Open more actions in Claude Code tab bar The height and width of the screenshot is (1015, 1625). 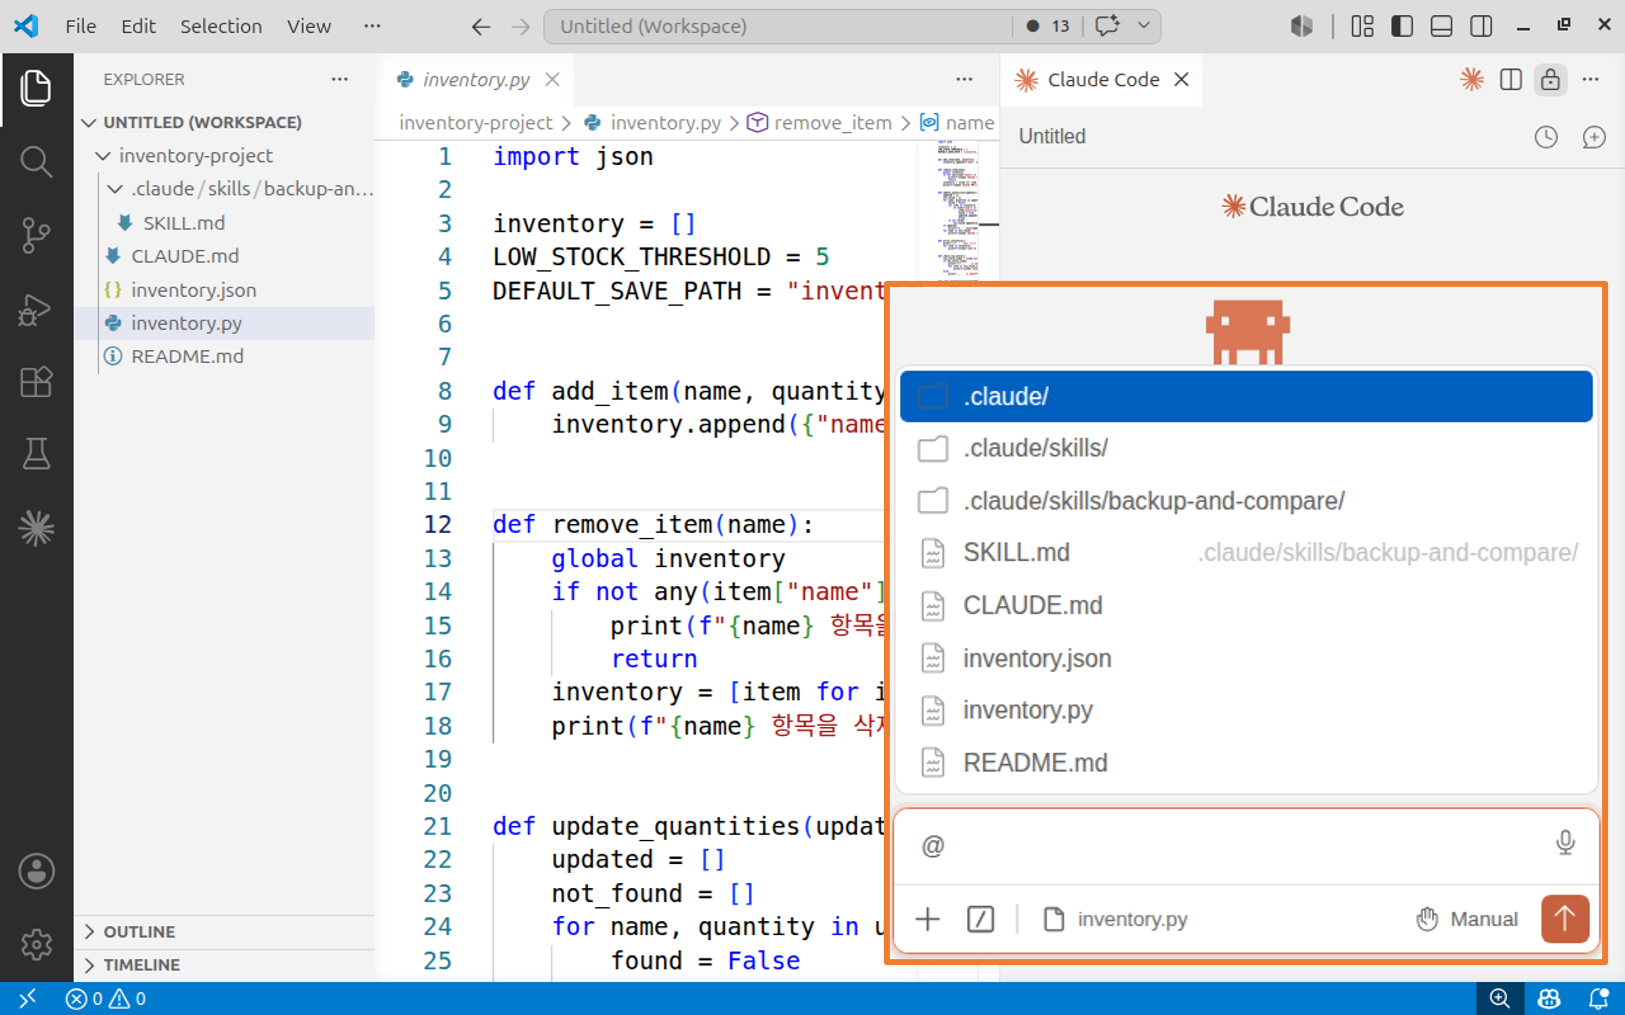1590,79
